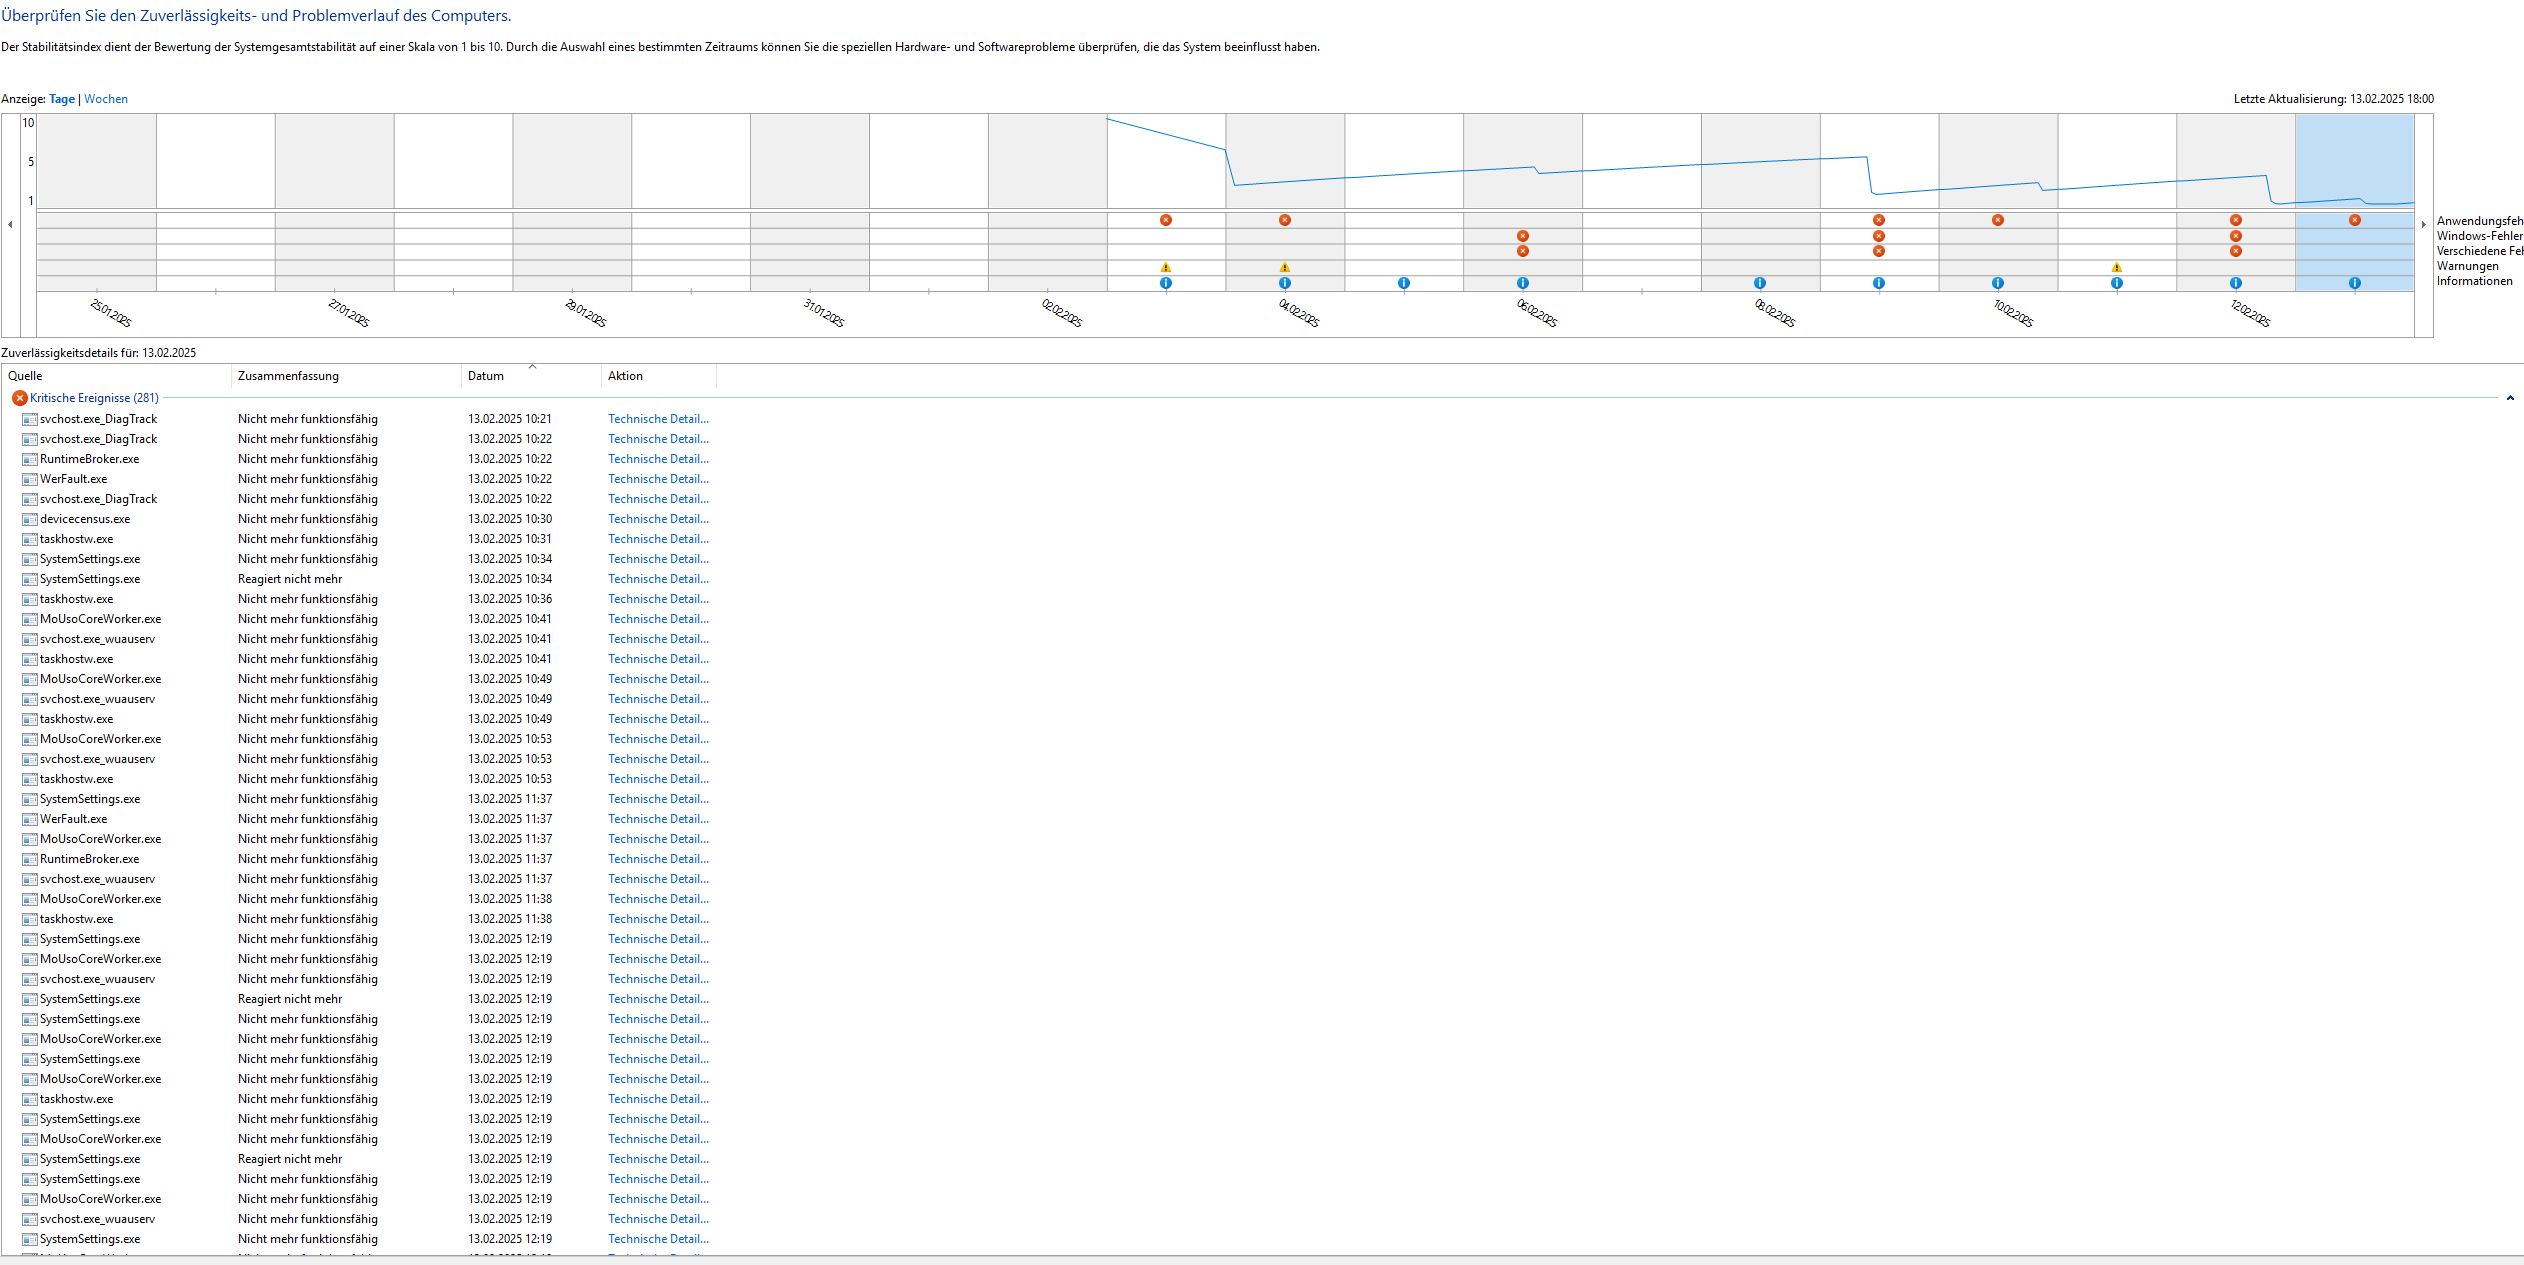Click application failure icon for 03.02.2025

coord(1165,220)
